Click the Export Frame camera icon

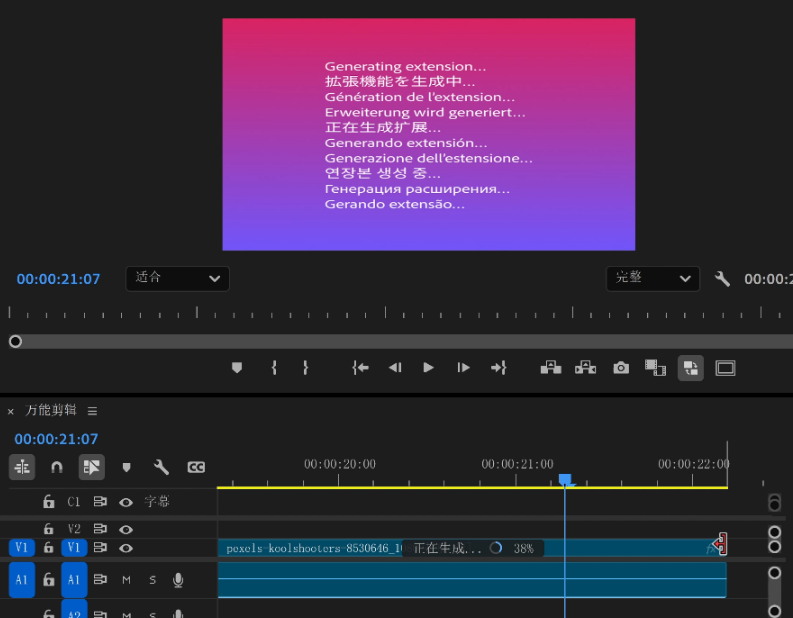pos(621,368)
